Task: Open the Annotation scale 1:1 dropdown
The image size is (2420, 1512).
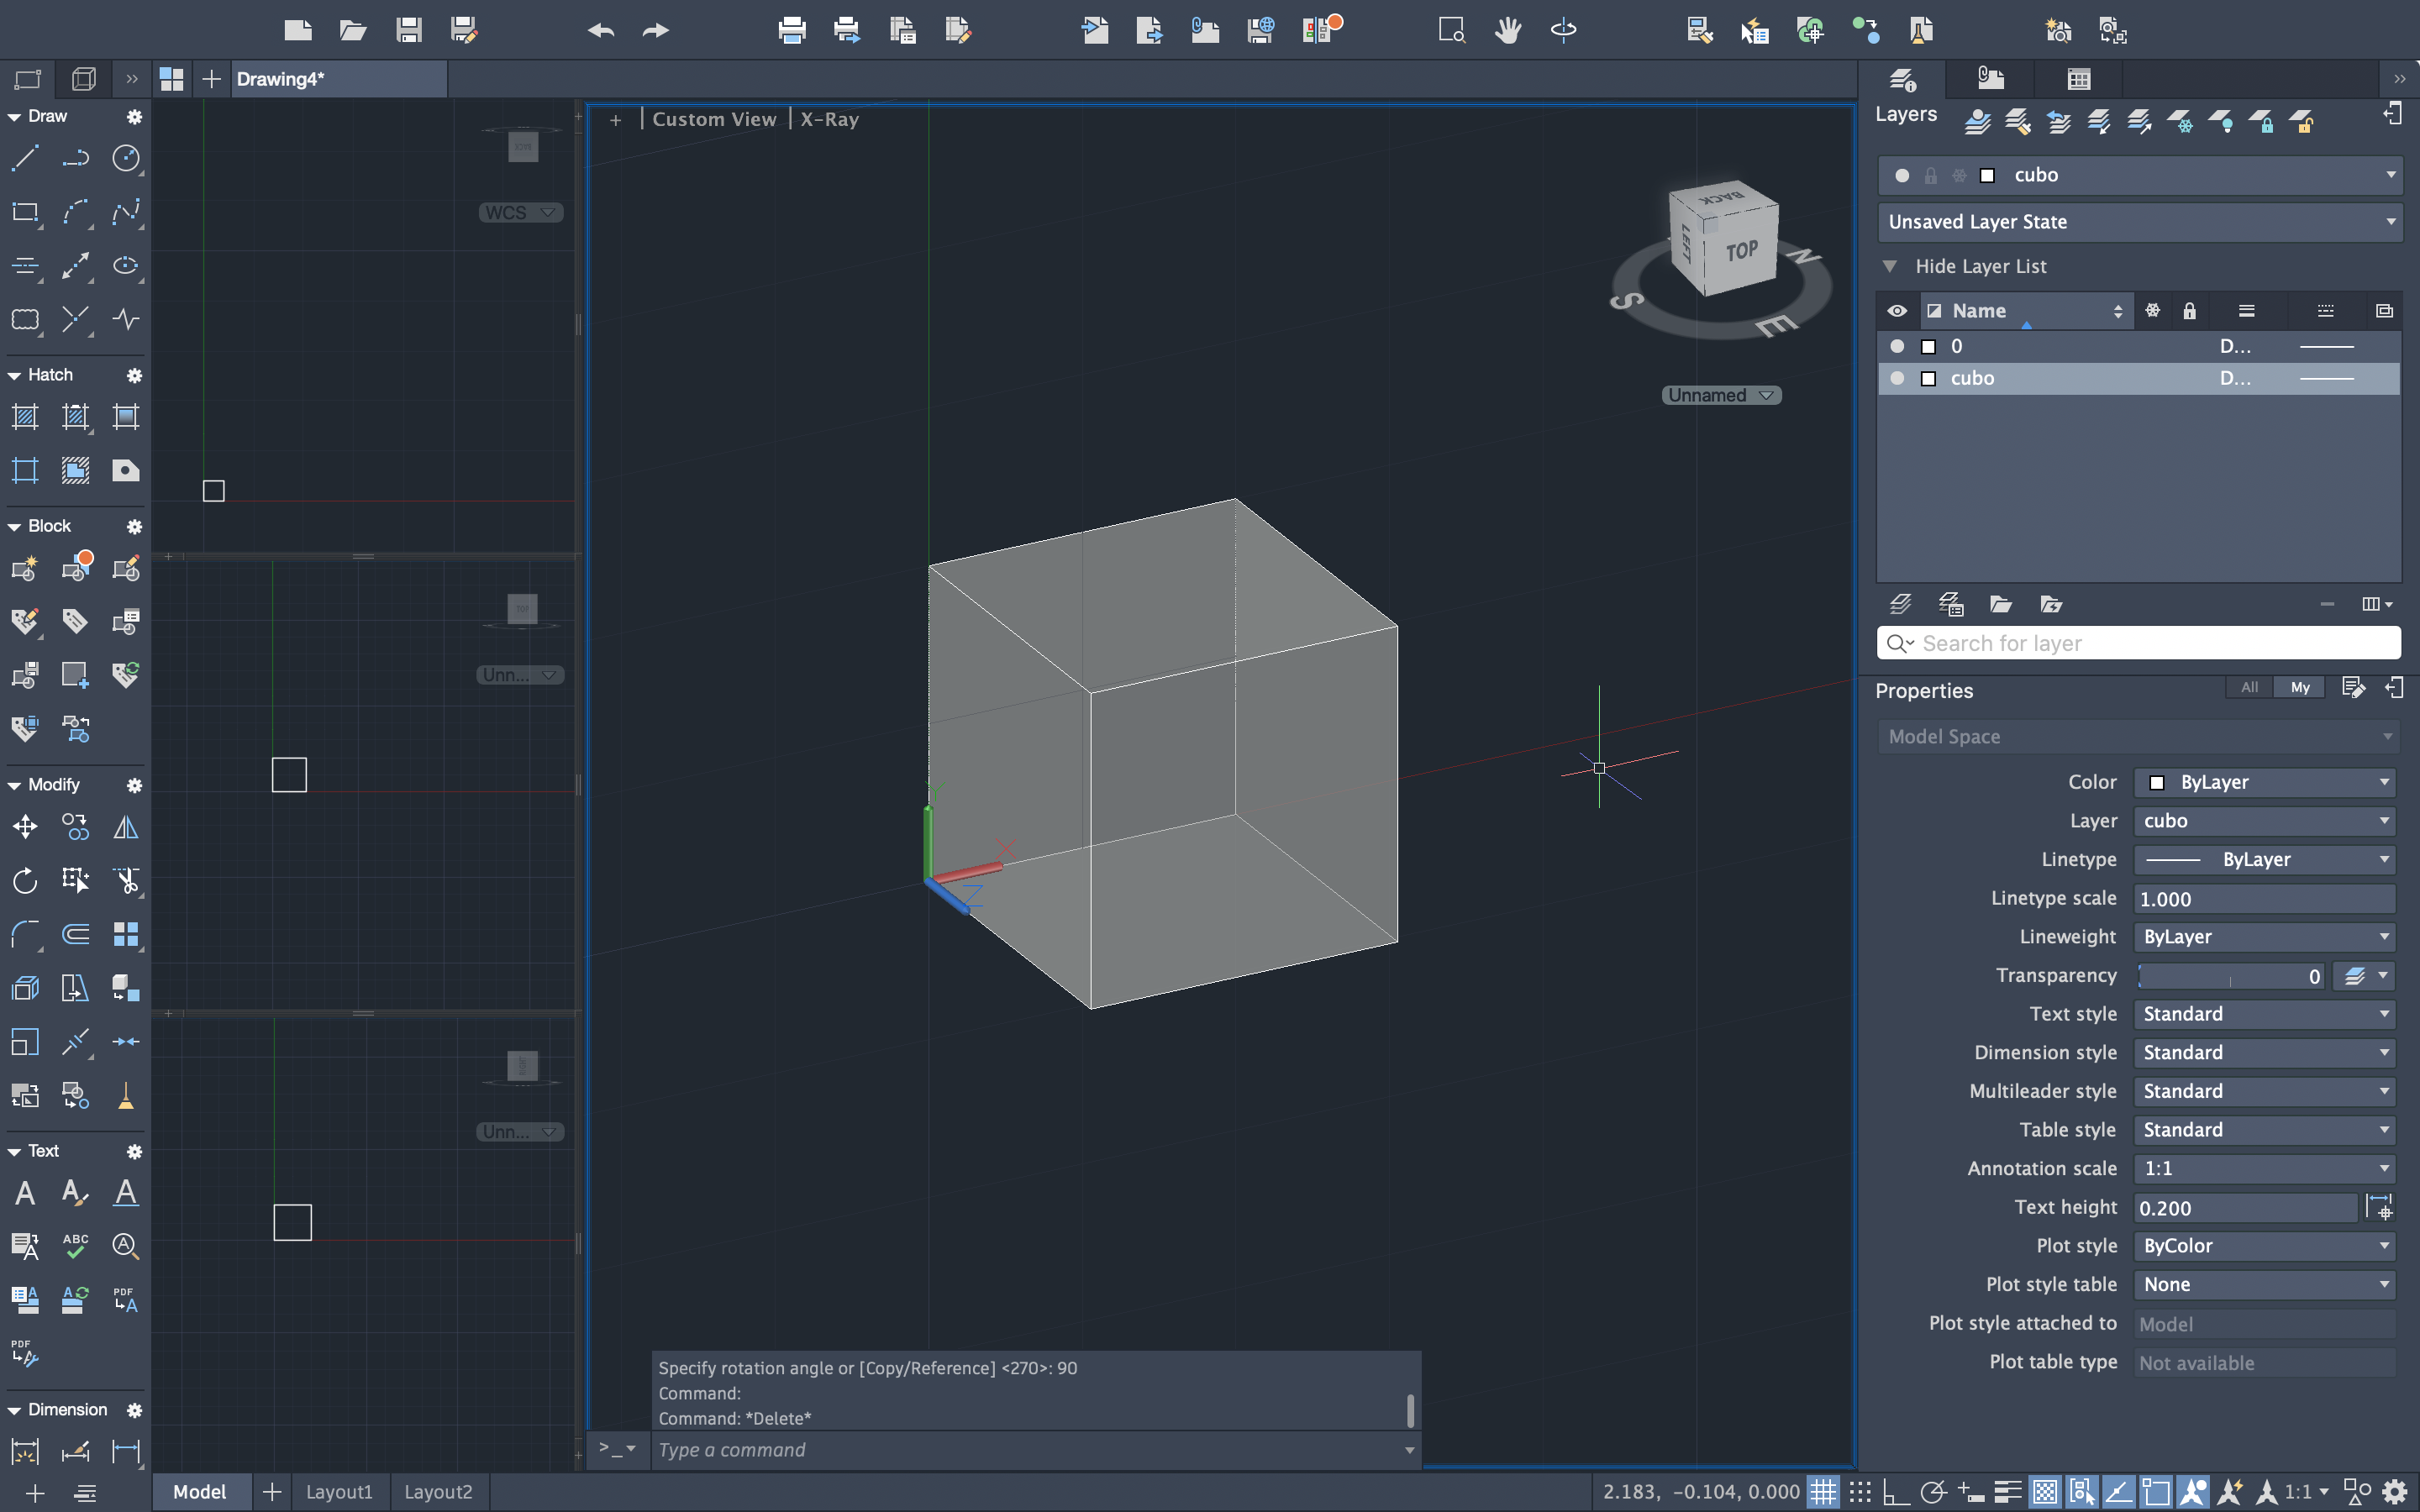Action: coord(2265,1169)
